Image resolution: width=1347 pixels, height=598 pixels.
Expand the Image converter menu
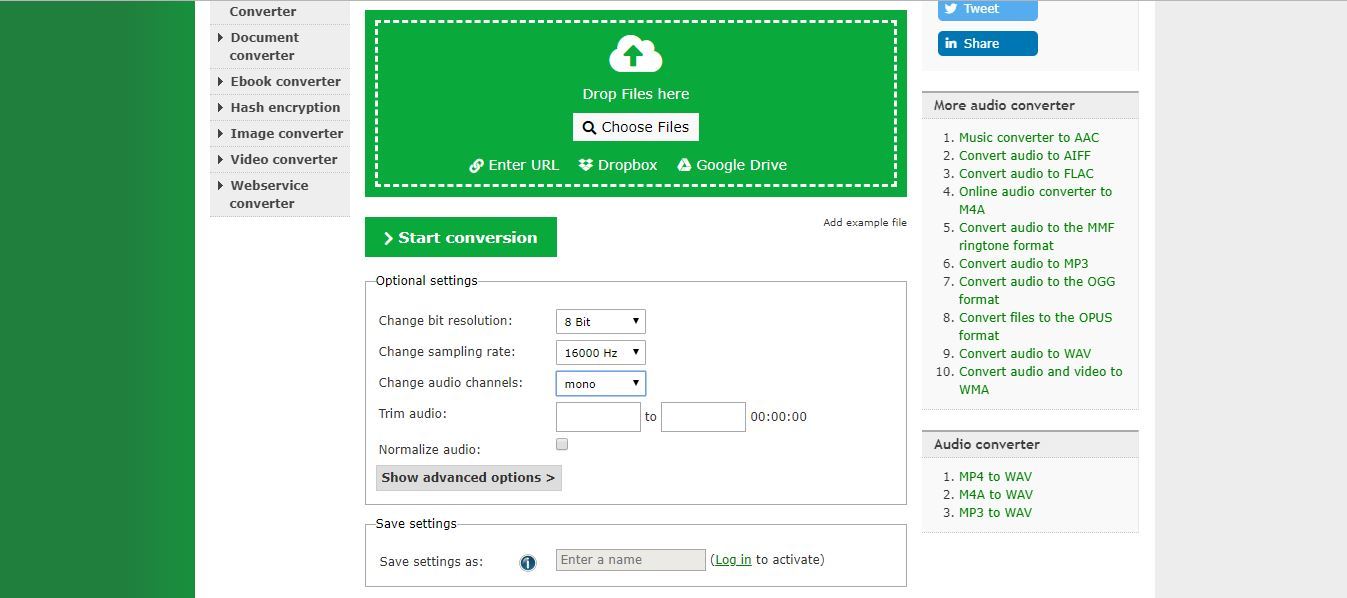click(x=279, y=134)
